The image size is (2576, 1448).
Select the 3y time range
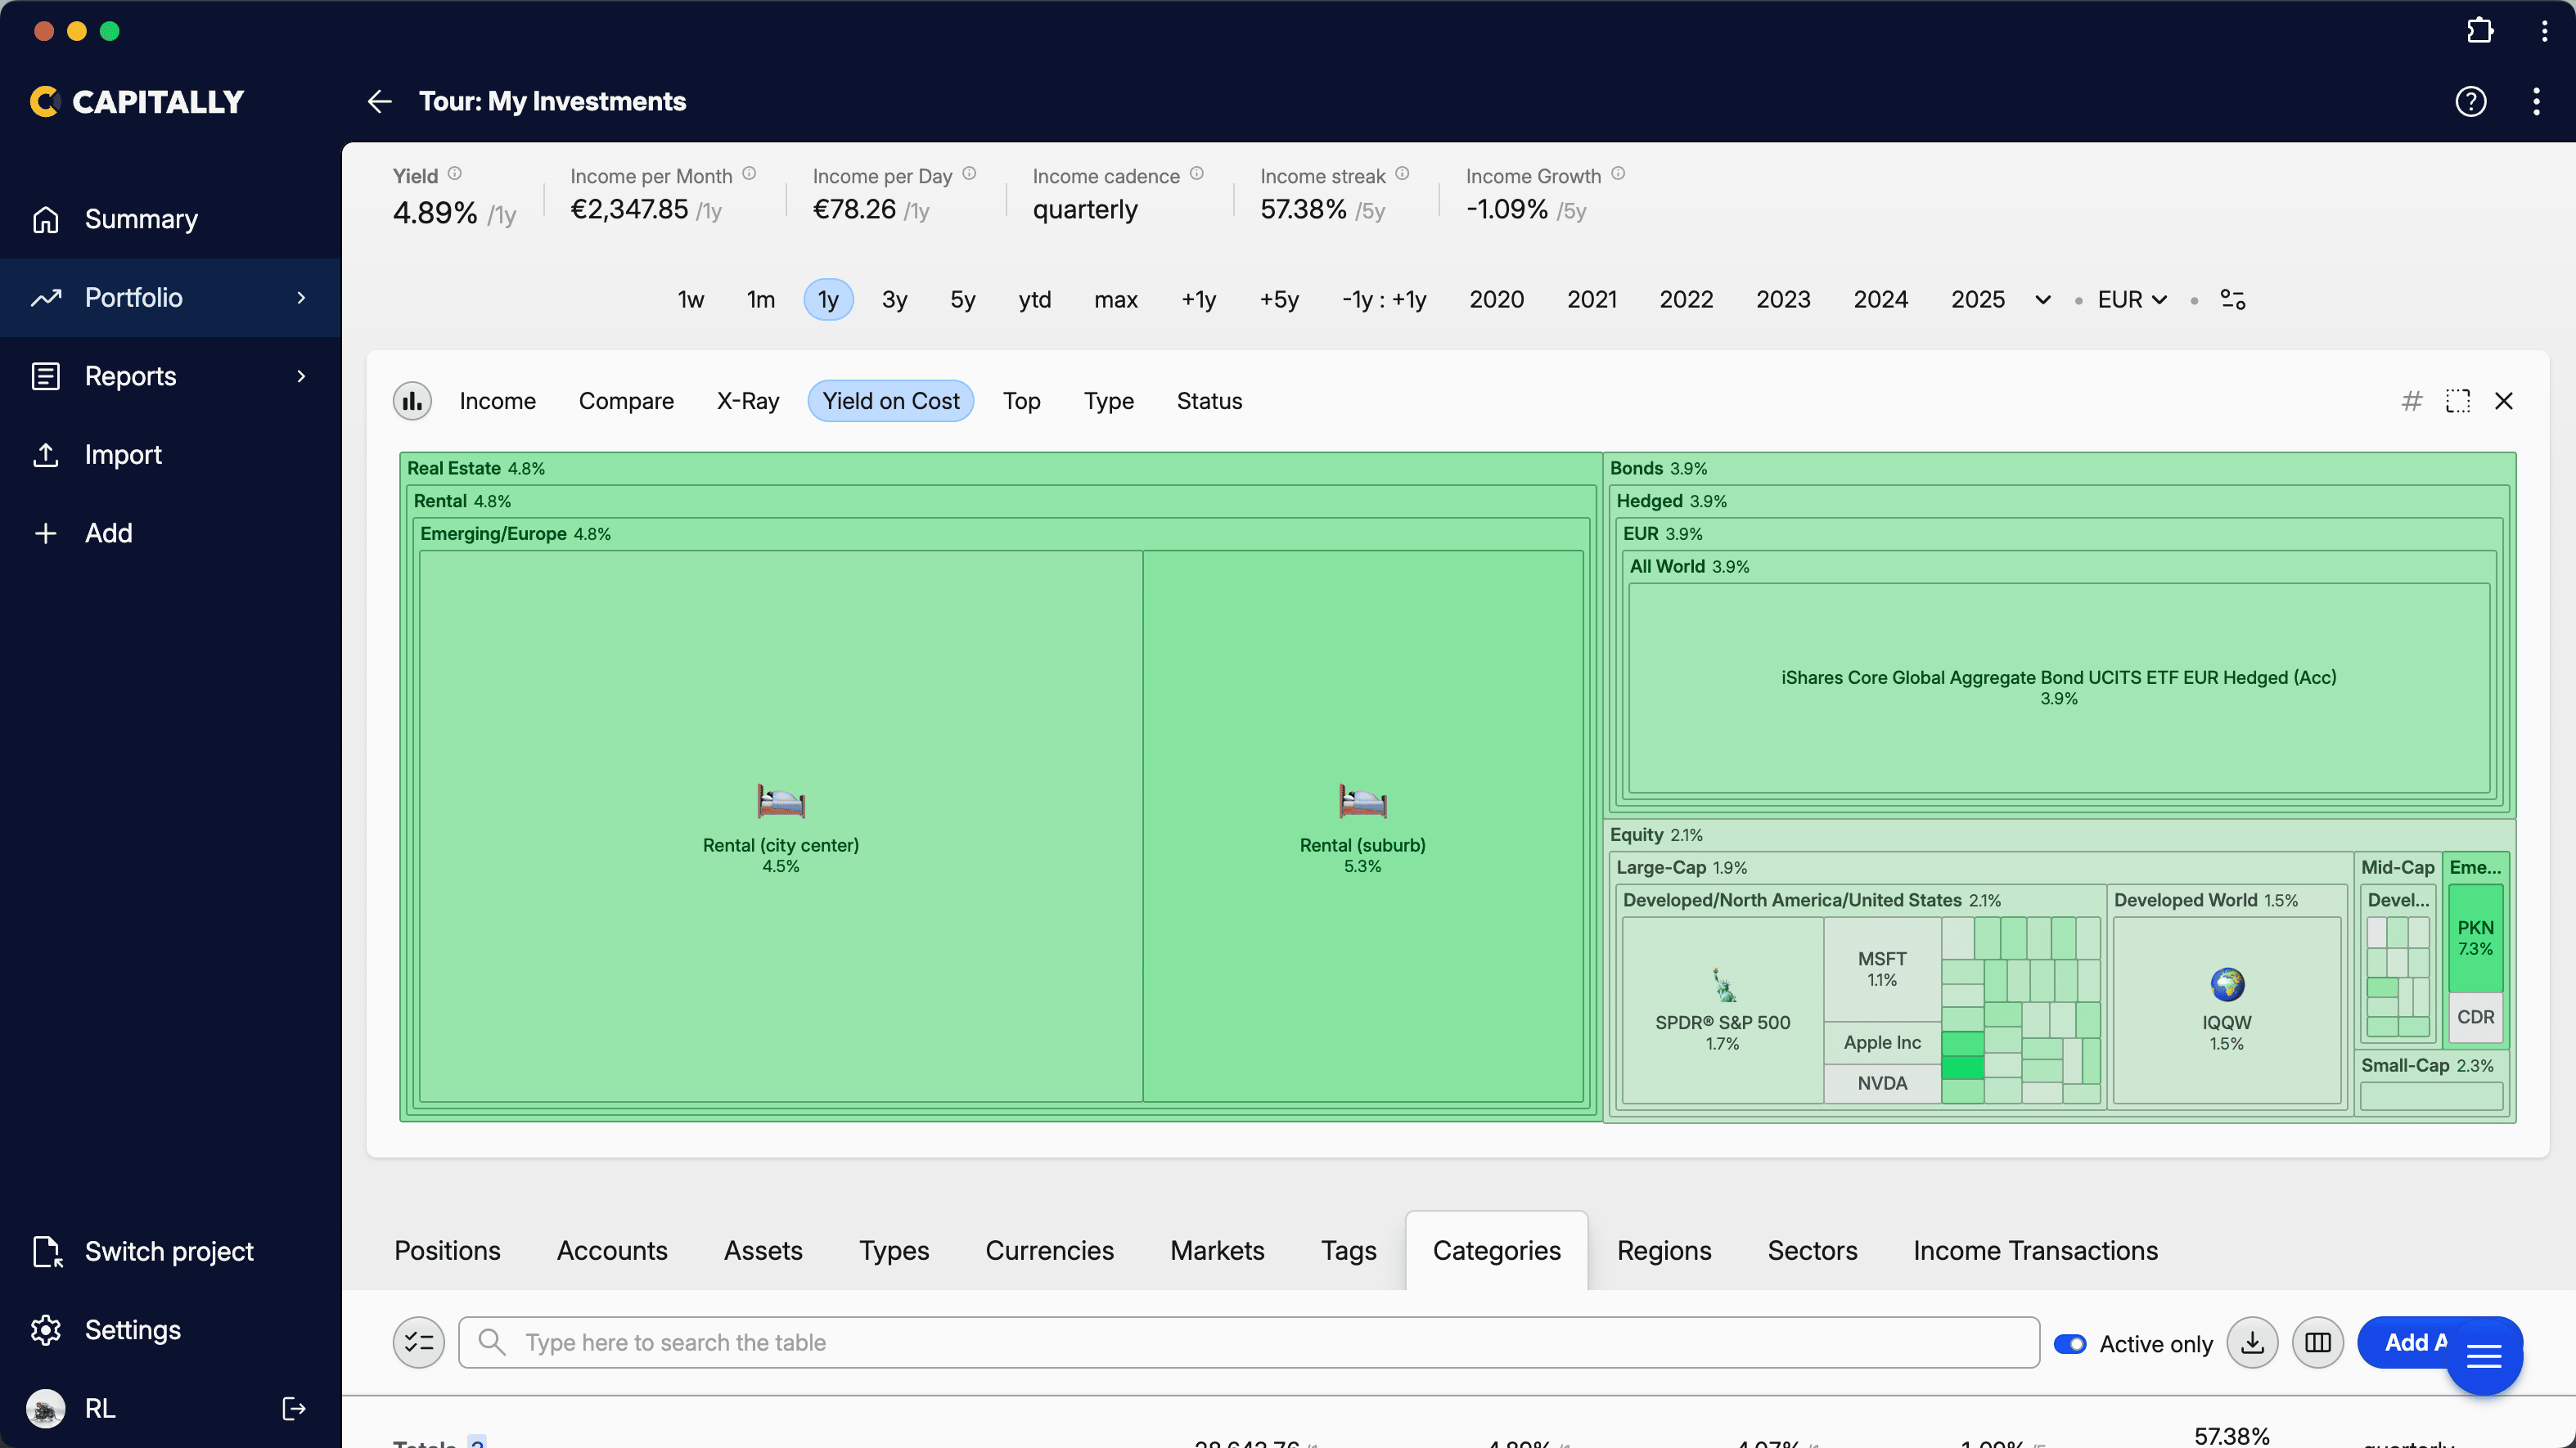coord(895,299)
